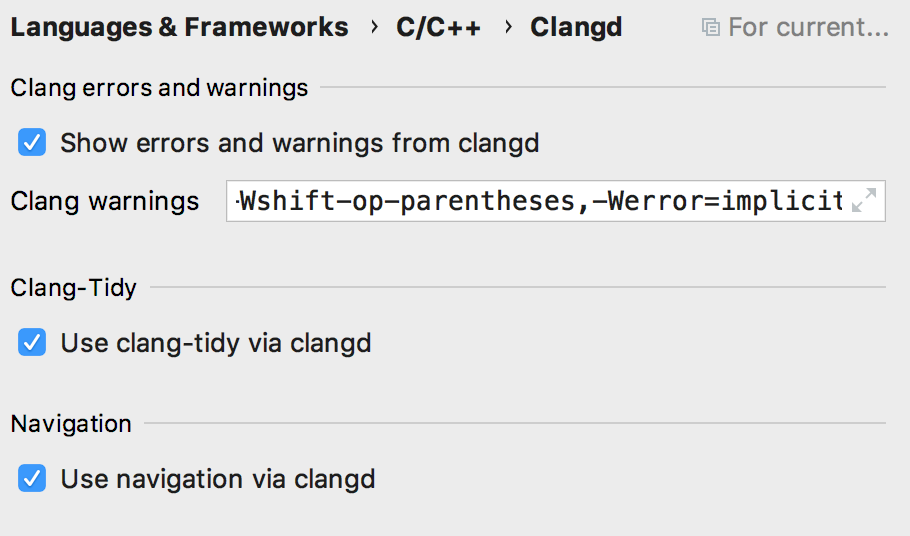Screen dimensions: 910x536
Task: Click the 'Clang errors and warnings' section header
Action: [x=159, y=88]
